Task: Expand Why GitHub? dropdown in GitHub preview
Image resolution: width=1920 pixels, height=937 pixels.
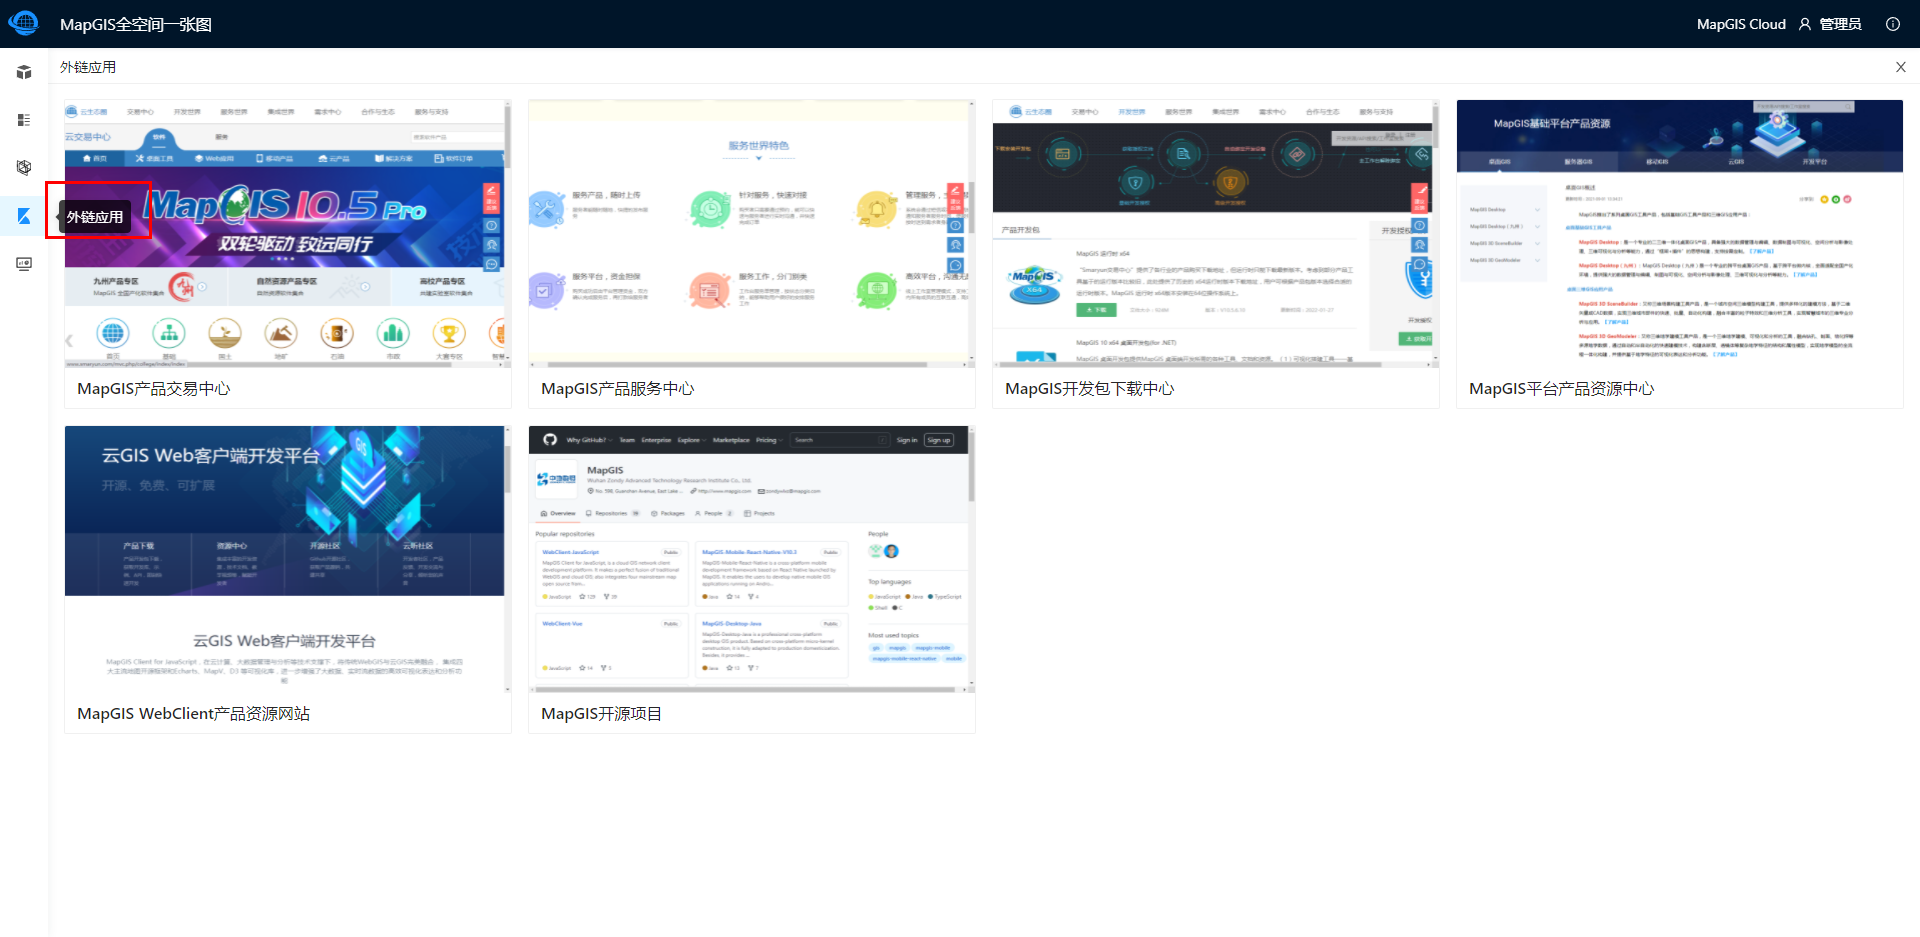Action: tap(588, 440)
